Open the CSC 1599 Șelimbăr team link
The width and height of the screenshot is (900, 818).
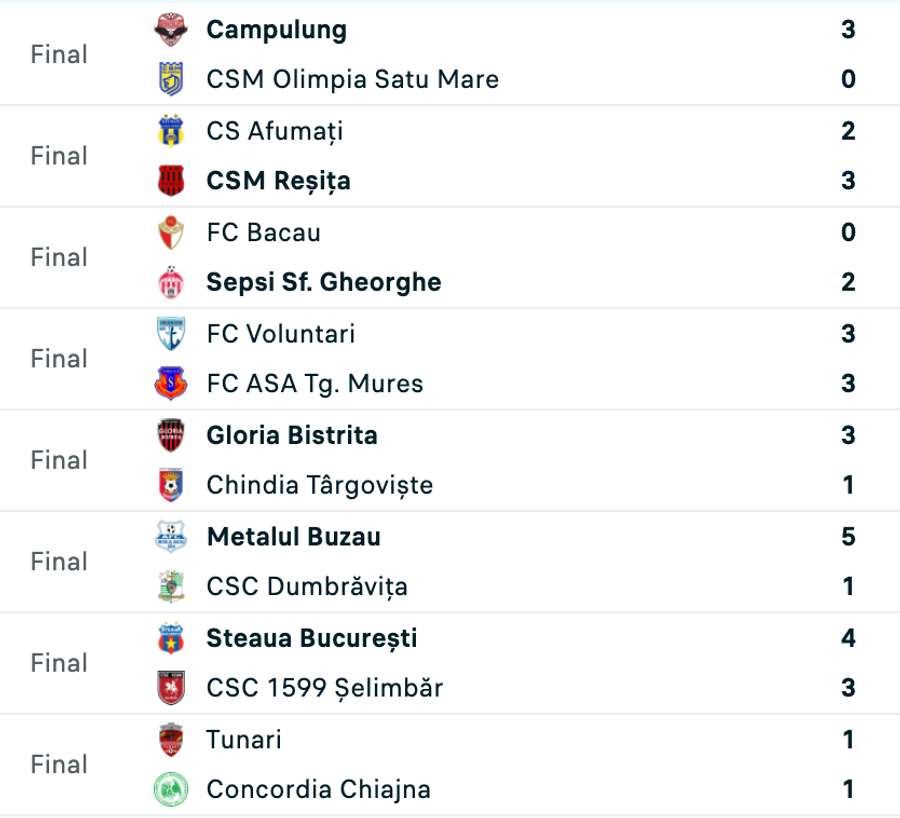pos(324,688)
